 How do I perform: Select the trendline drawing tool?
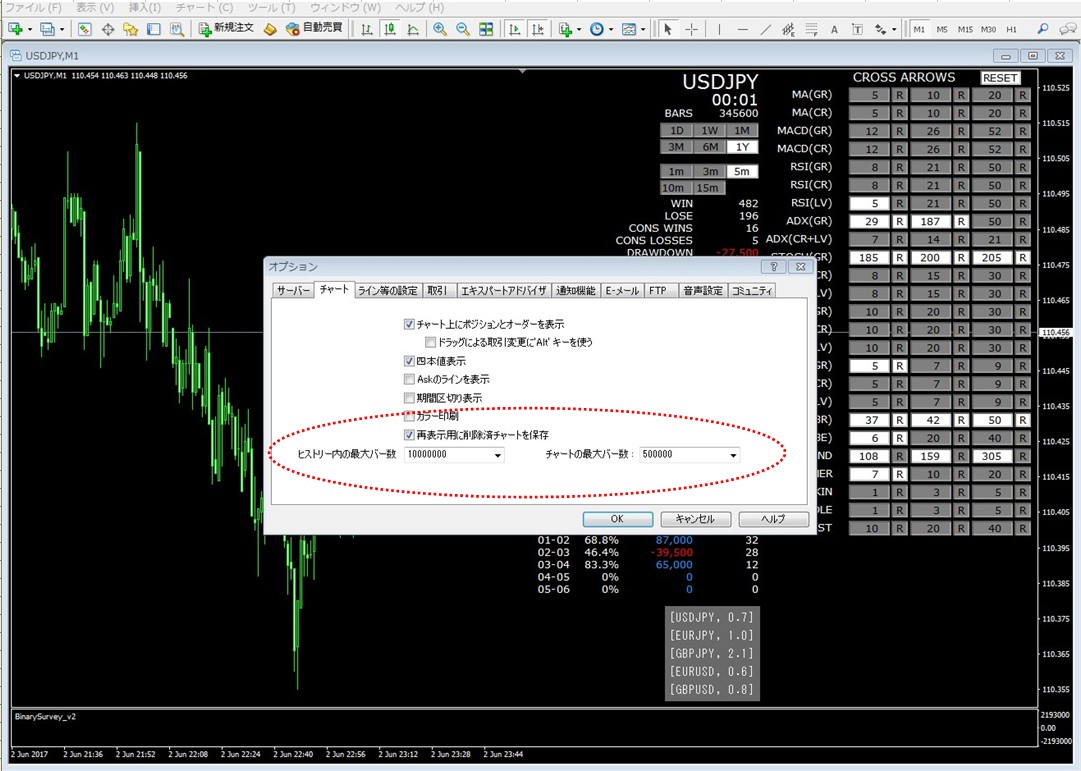[x=766, y=29]
